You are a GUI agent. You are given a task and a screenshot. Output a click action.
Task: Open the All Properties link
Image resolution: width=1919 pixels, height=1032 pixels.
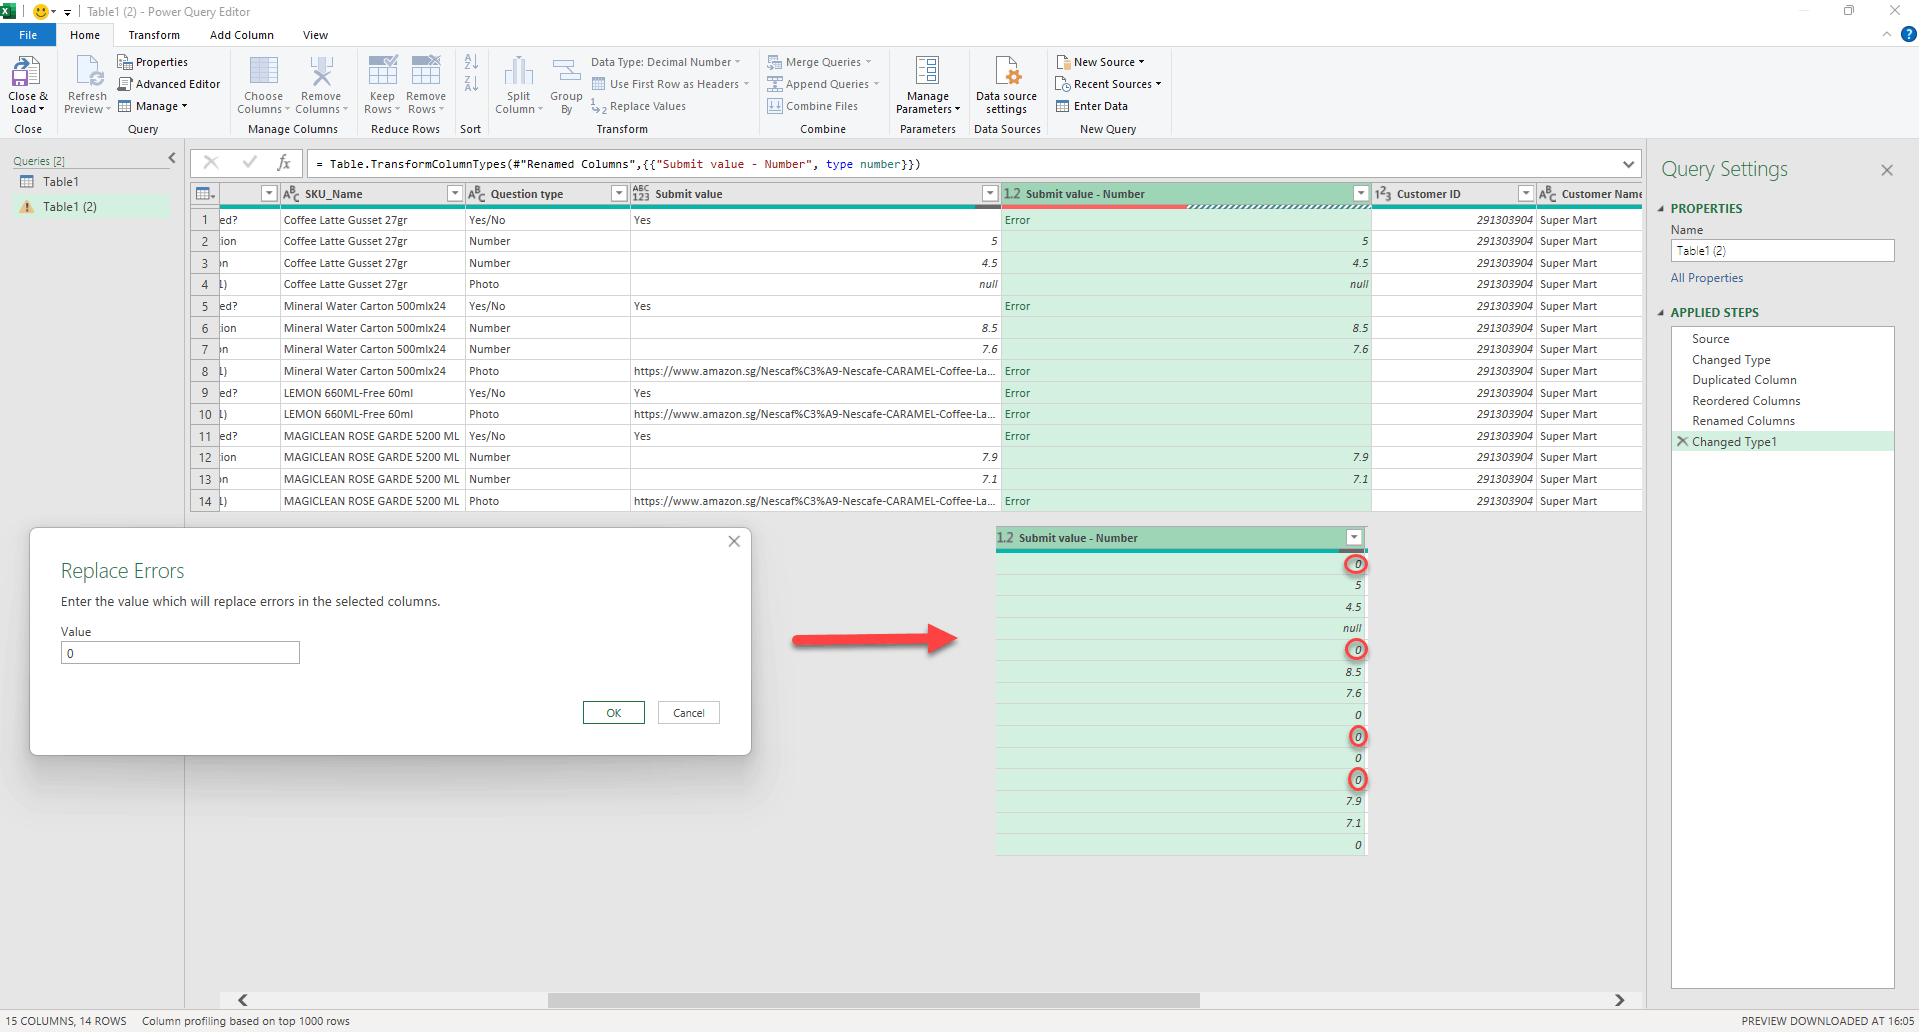(x=1706, y=278)
